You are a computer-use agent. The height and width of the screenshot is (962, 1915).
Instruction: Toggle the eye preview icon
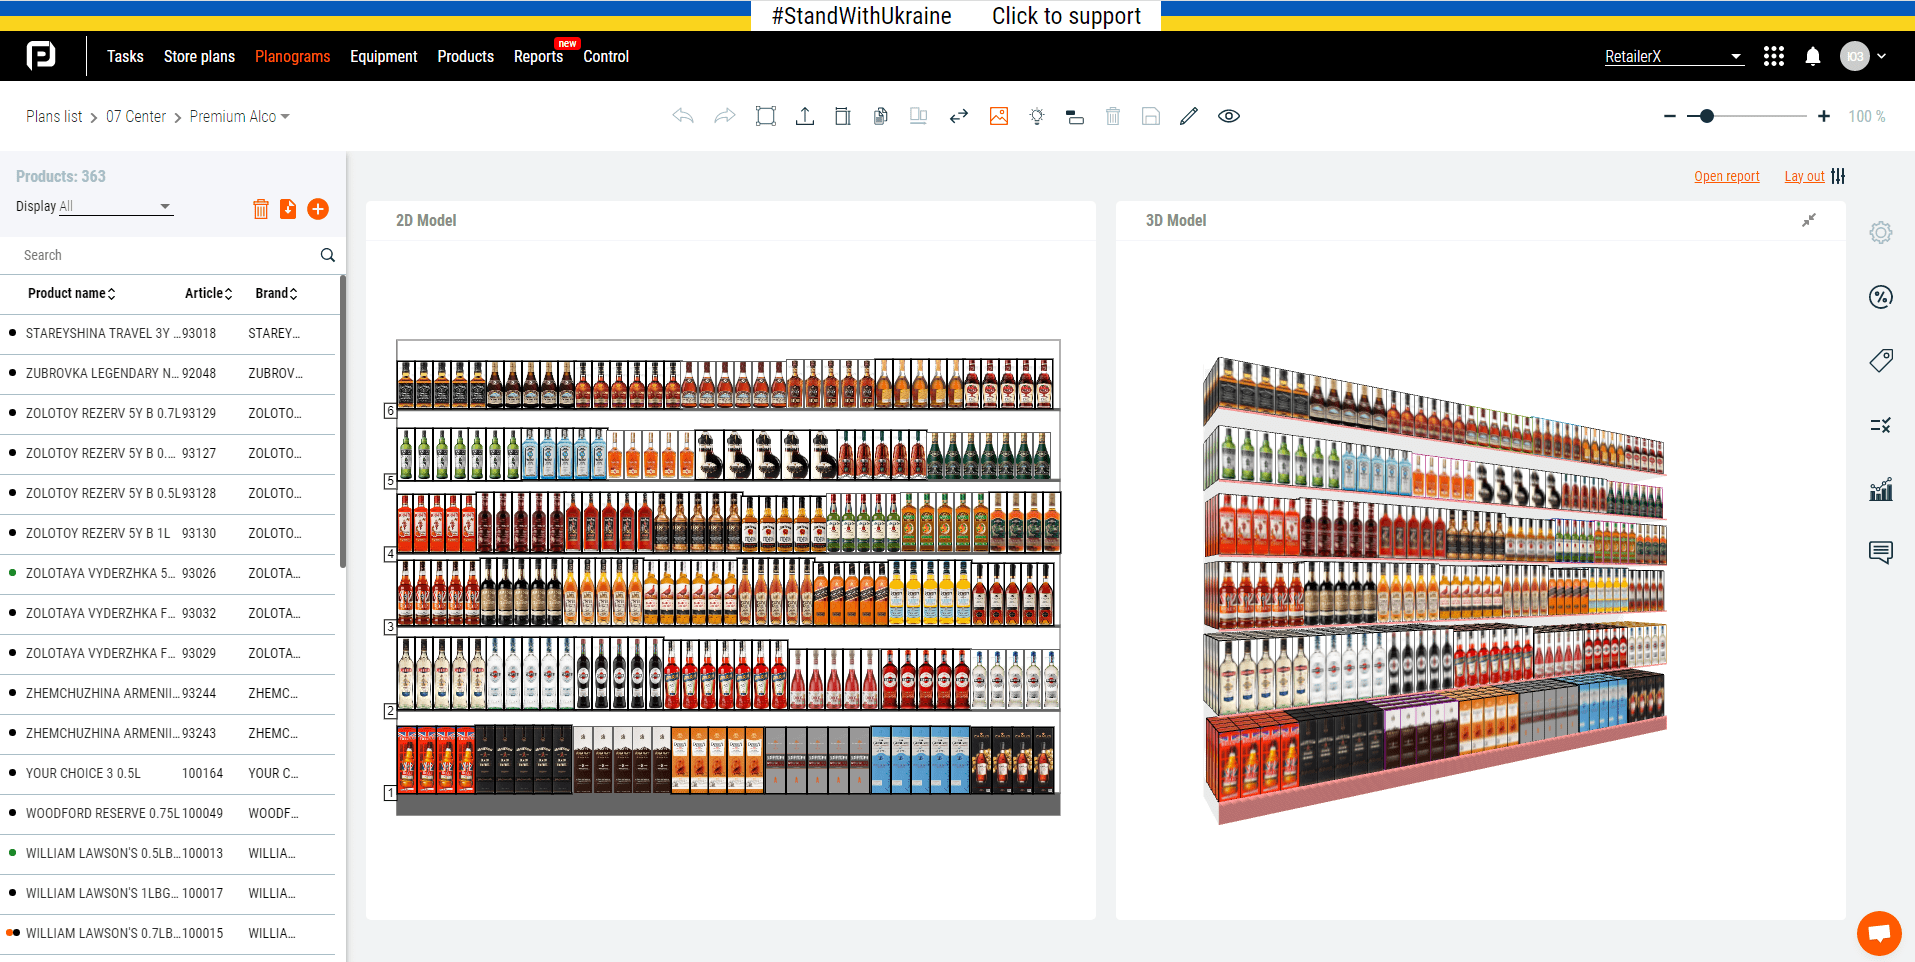pyautogui.click(x=1229, y=116)
